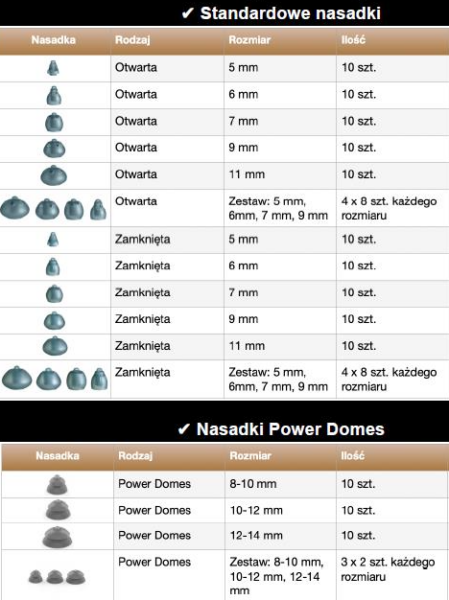Select the Otwarta four-dome set image
Image resolution: width=449 pixels, height=600 pixels.
(x=53, y=209)
